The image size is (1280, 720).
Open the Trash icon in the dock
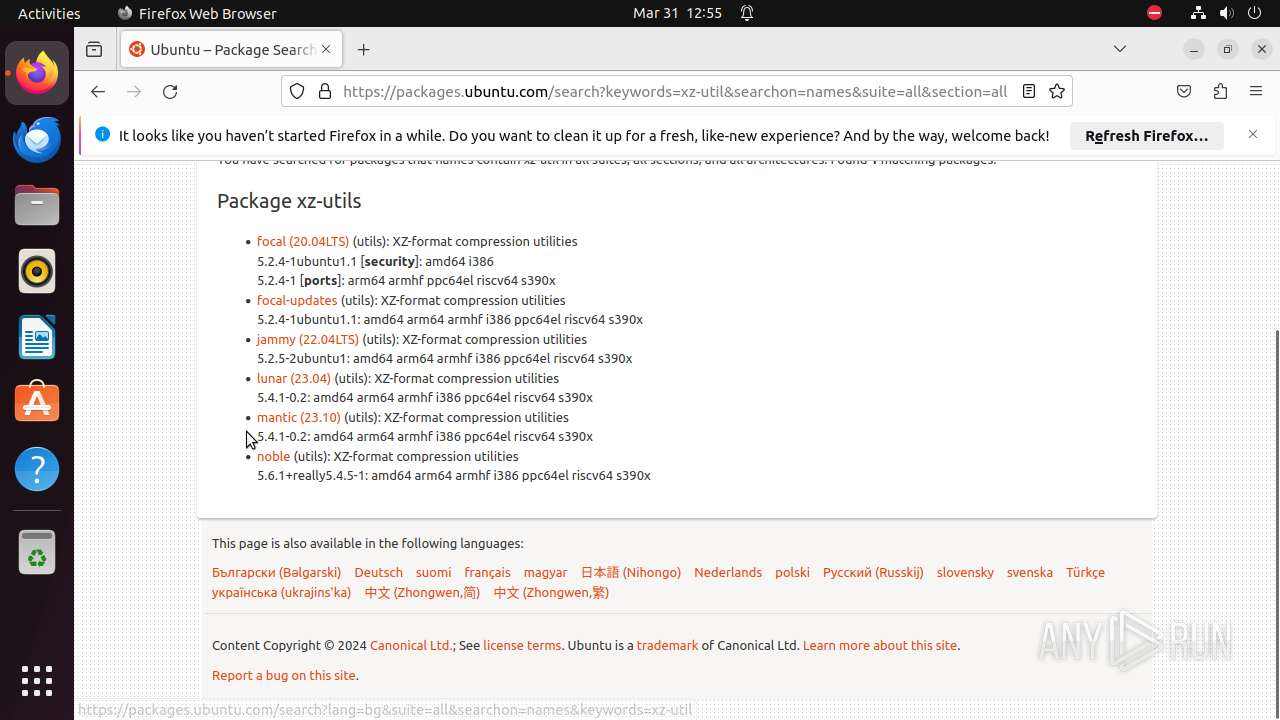pyautogui.click(x=37, y=552)
